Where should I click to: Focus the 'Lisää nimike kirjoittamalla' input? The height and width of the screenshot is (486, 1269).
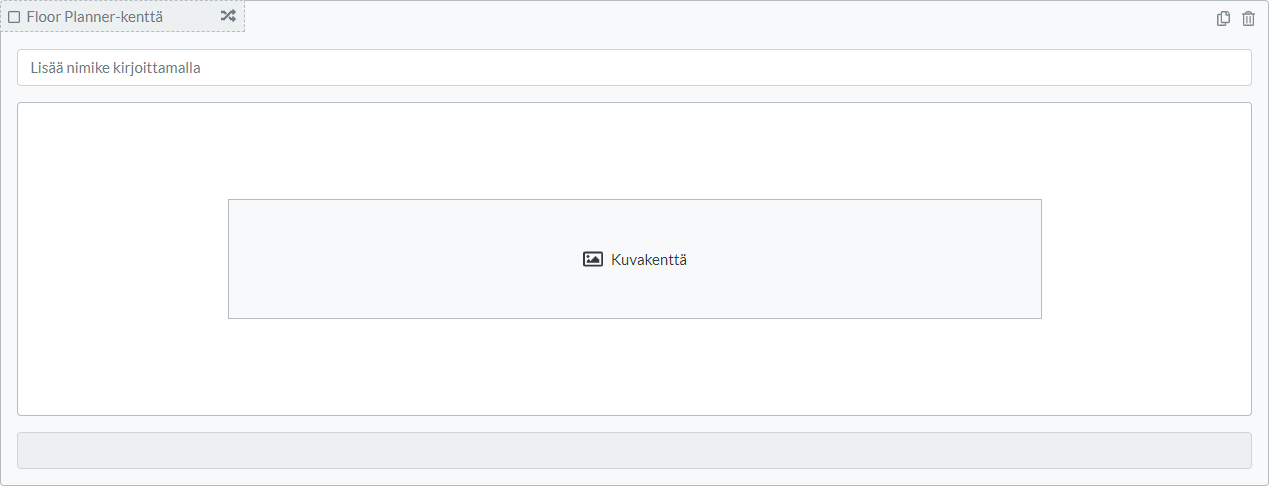pos(634,68)
